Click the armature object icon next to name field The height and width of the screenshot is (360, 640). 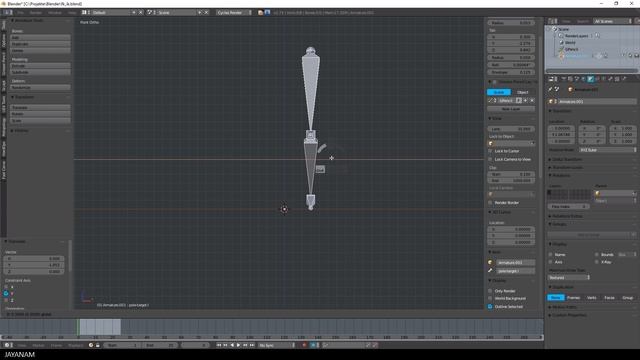tap(551, 101)
